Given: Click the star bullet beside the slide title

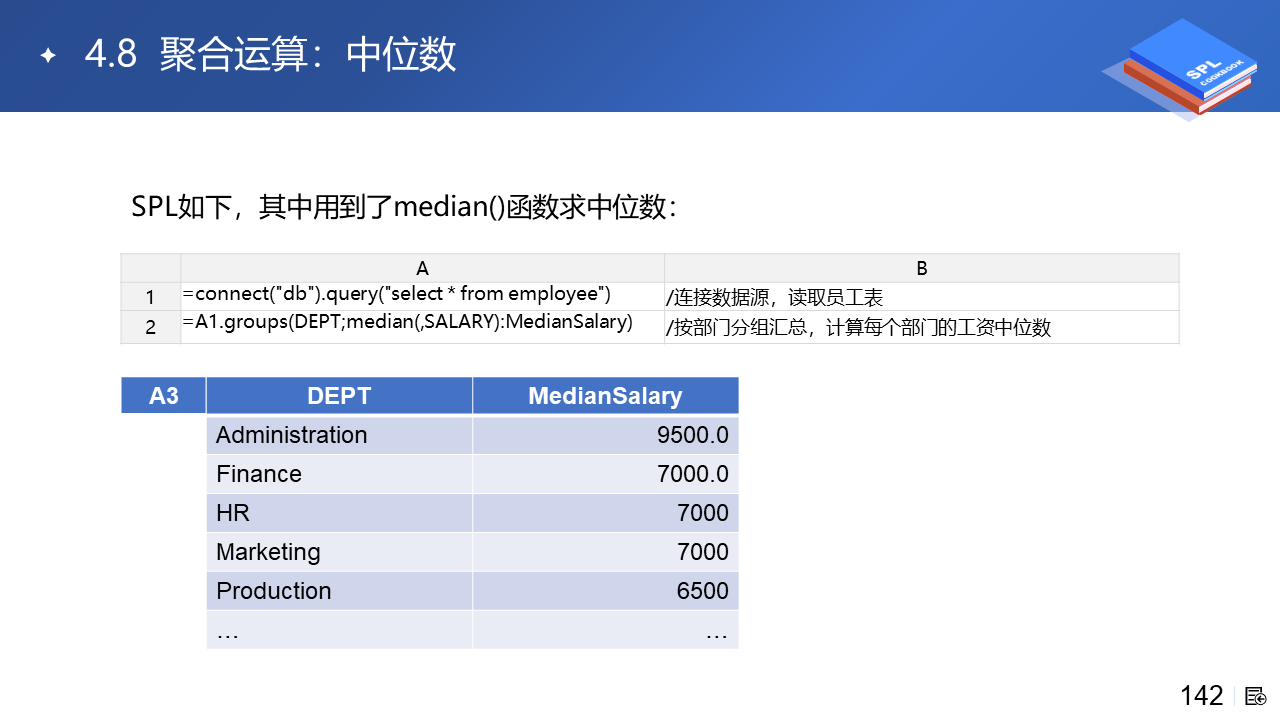Looking at the screenshot, I should [x=47, y=55].
